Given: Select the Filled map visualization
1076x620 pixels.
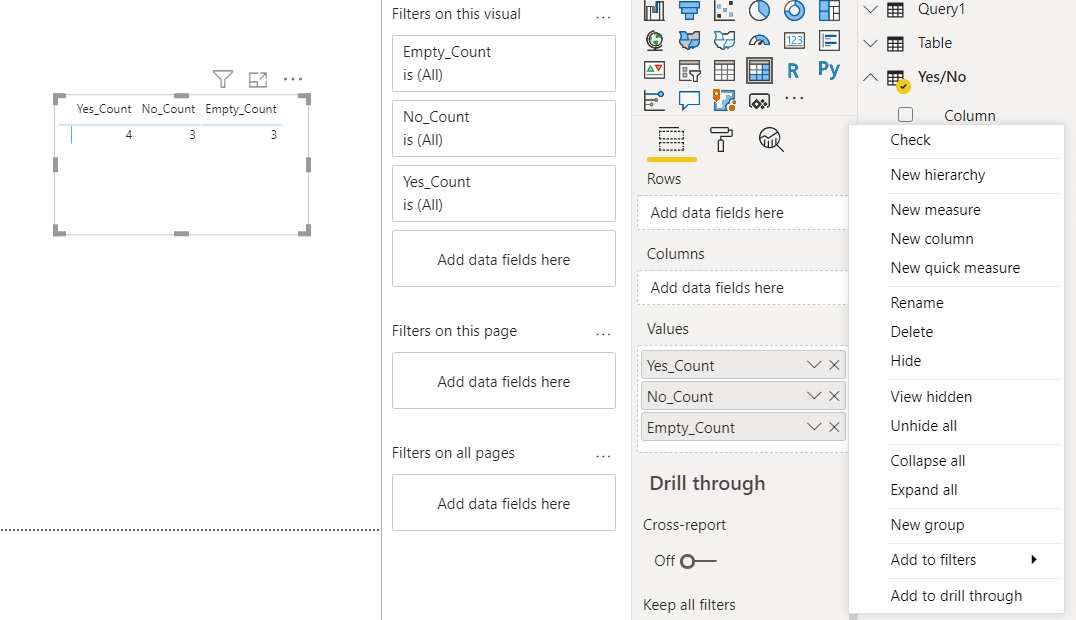Looking at the screenshot, I should click(x=689, y=41).
